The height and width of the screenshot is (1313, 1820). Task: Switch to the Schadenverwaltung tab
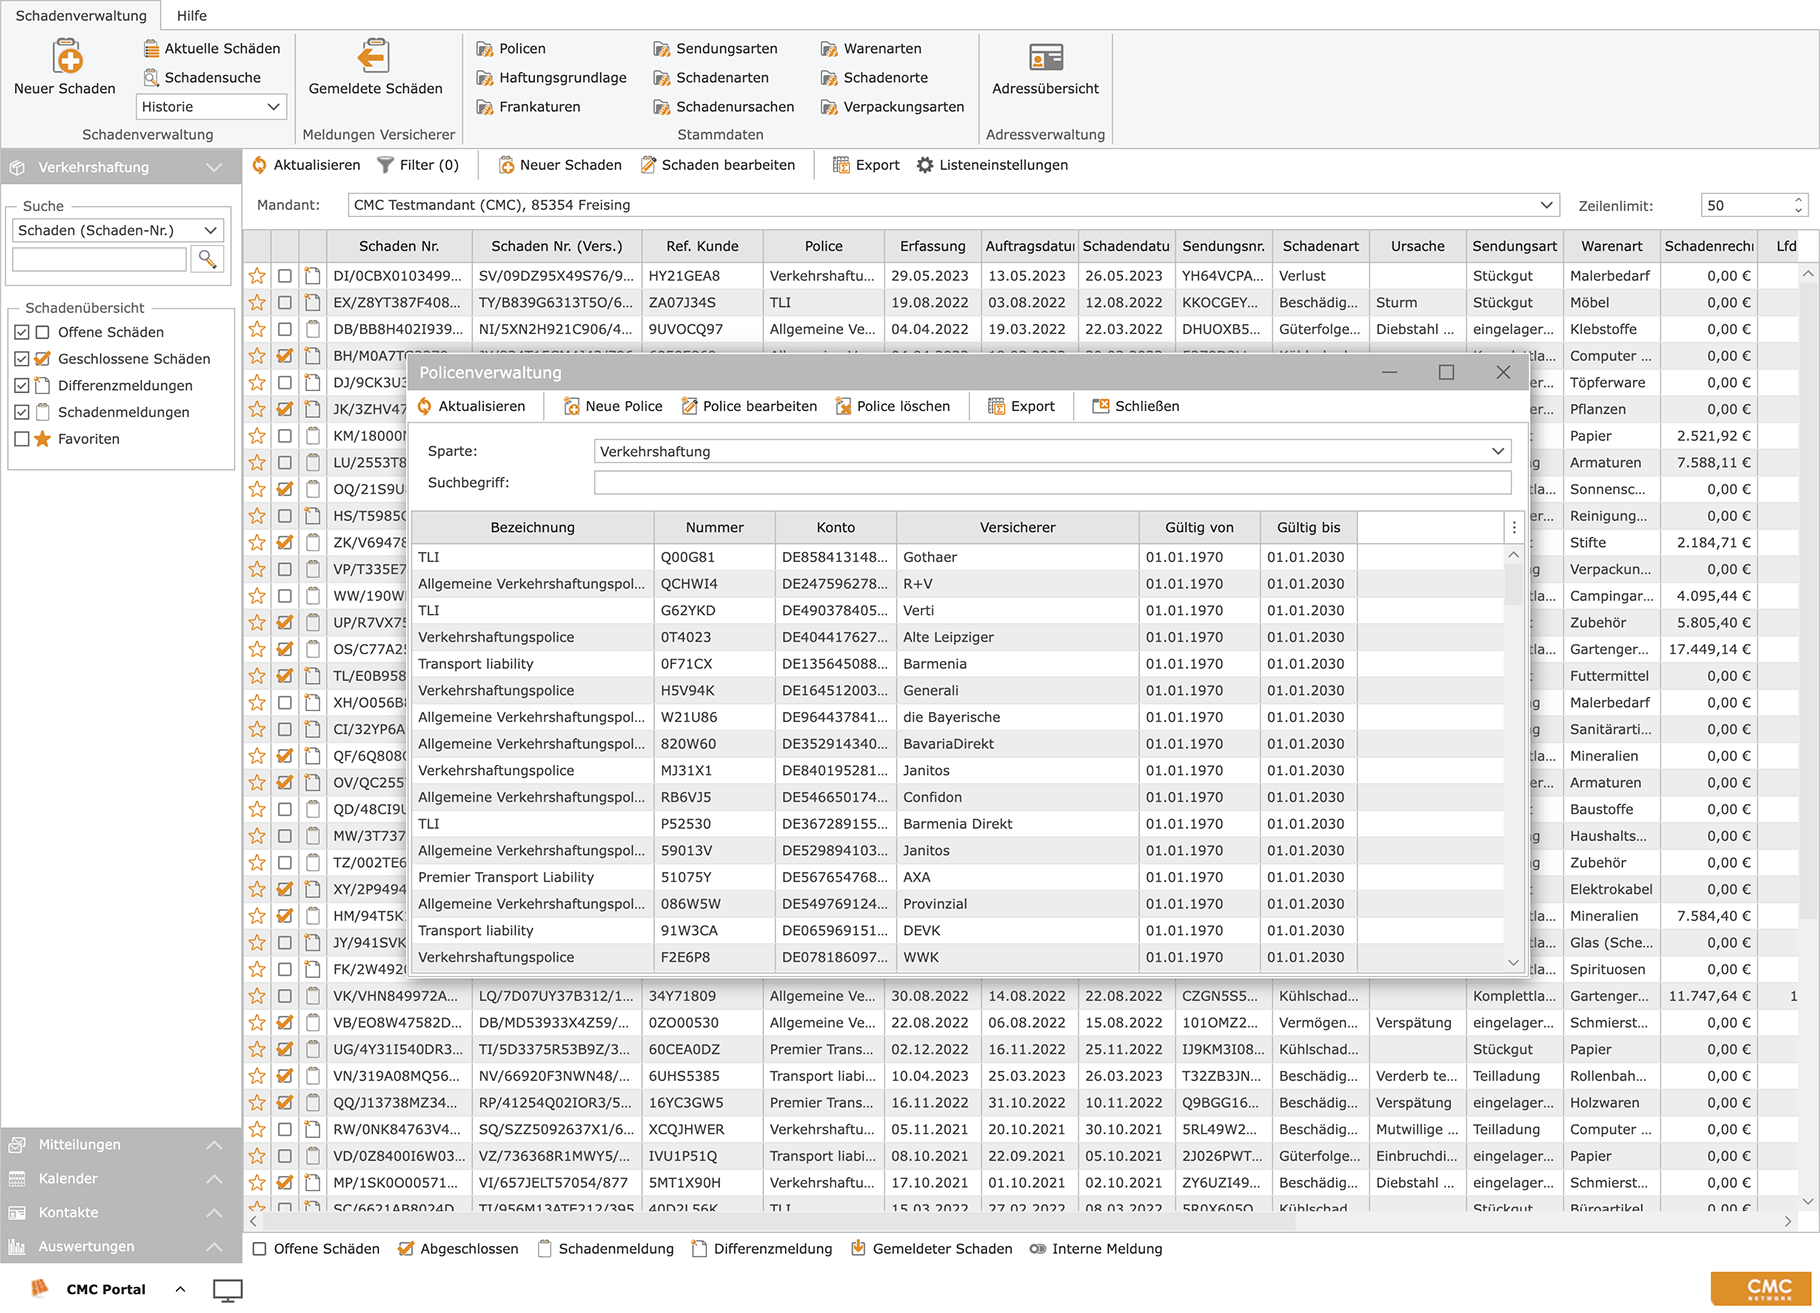(81, 15)
